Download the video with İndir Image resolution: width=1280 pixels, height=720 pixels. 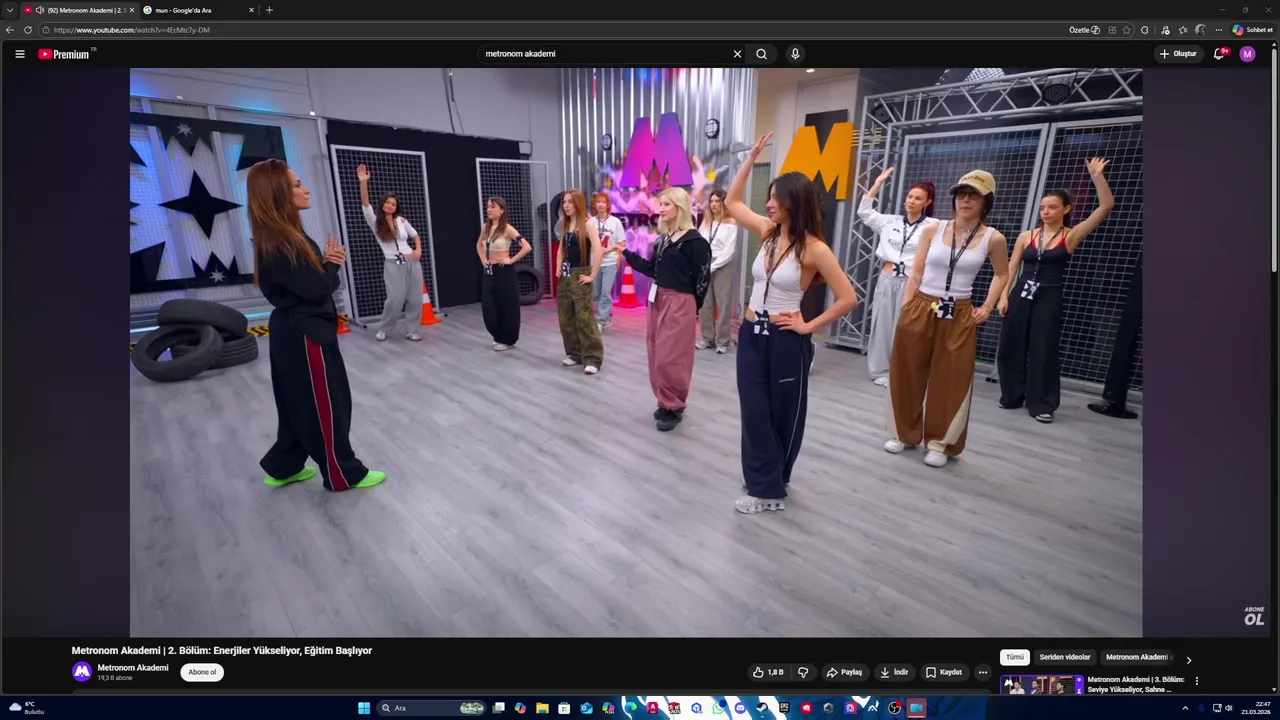click(894, 672)
